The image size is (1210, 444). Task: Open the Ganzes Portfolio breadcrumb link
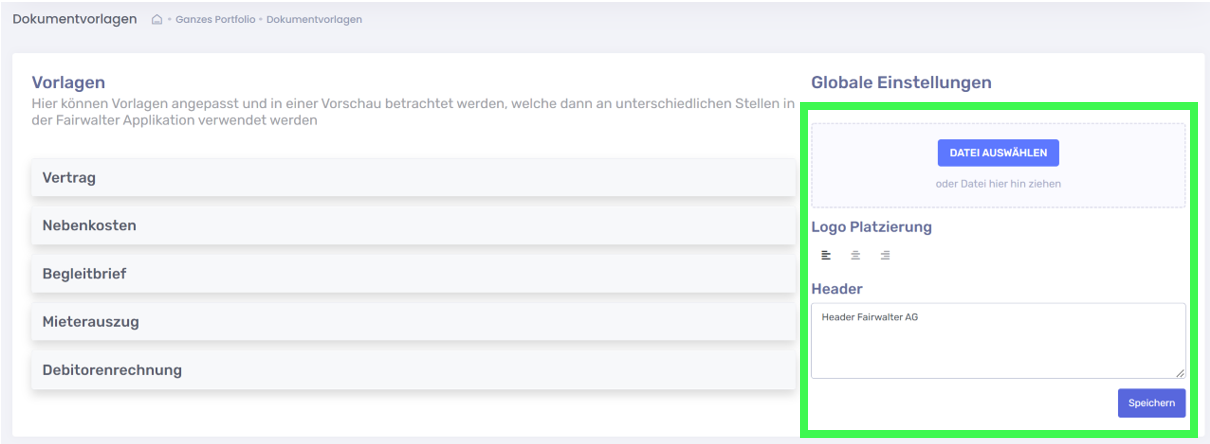pyautogui.click(x=216, y=20)
